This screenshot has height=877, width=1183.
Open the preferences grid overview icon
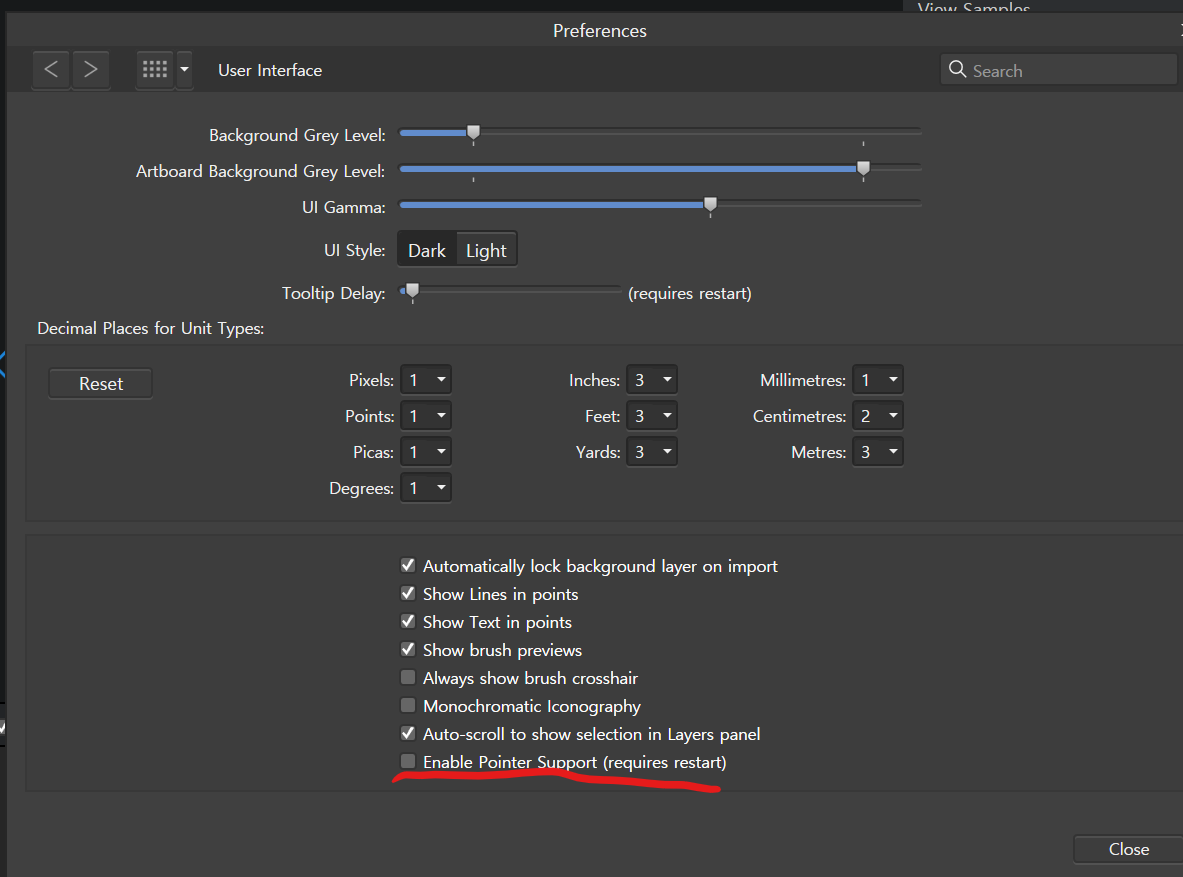point(155,70)
